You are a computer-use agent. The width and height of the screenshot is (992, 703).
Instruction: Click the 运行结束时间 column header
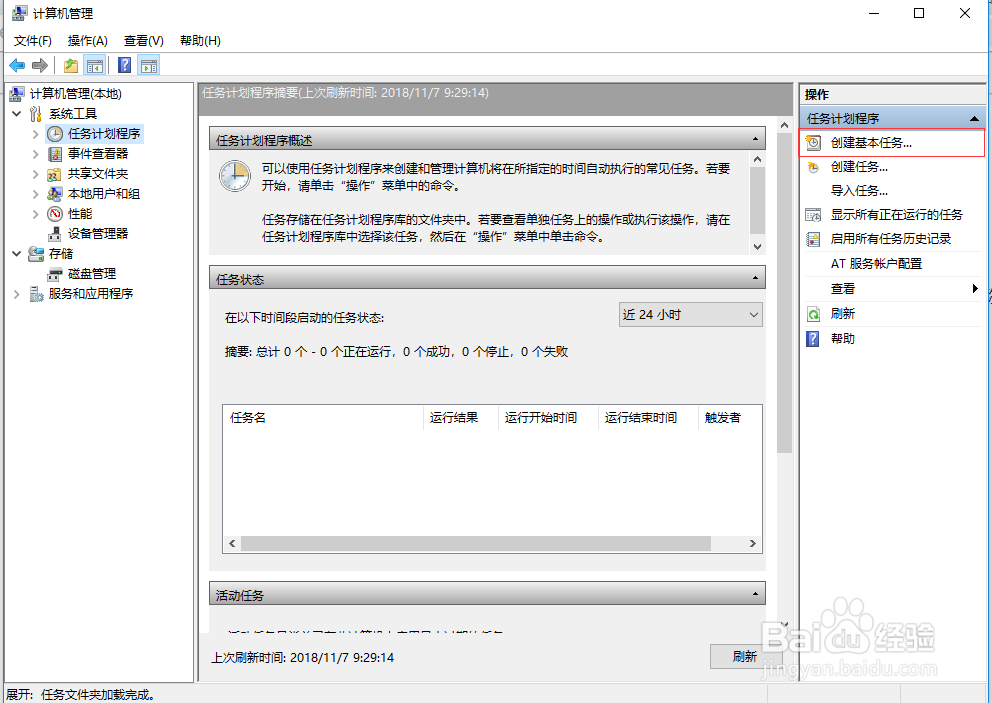click(x=648, y=418)
